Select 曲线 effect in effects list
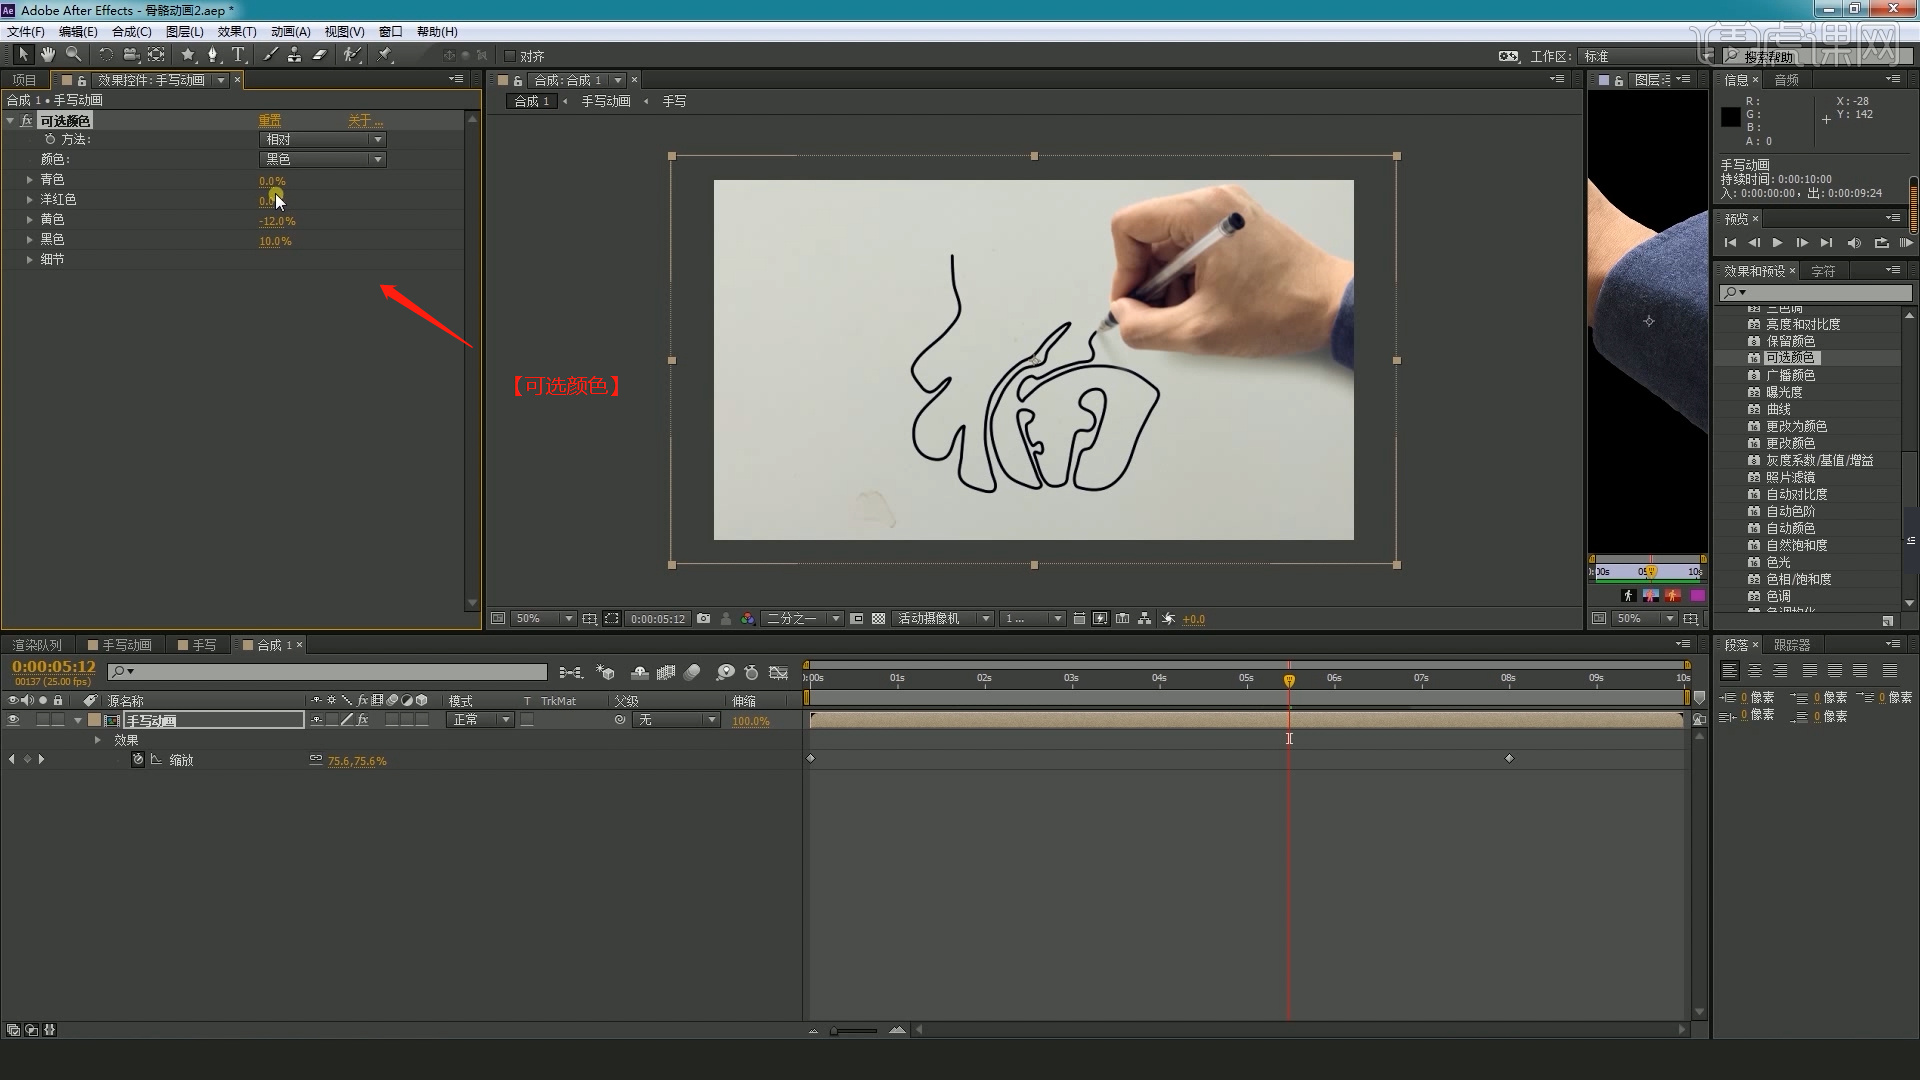 tap(1778, 410)
